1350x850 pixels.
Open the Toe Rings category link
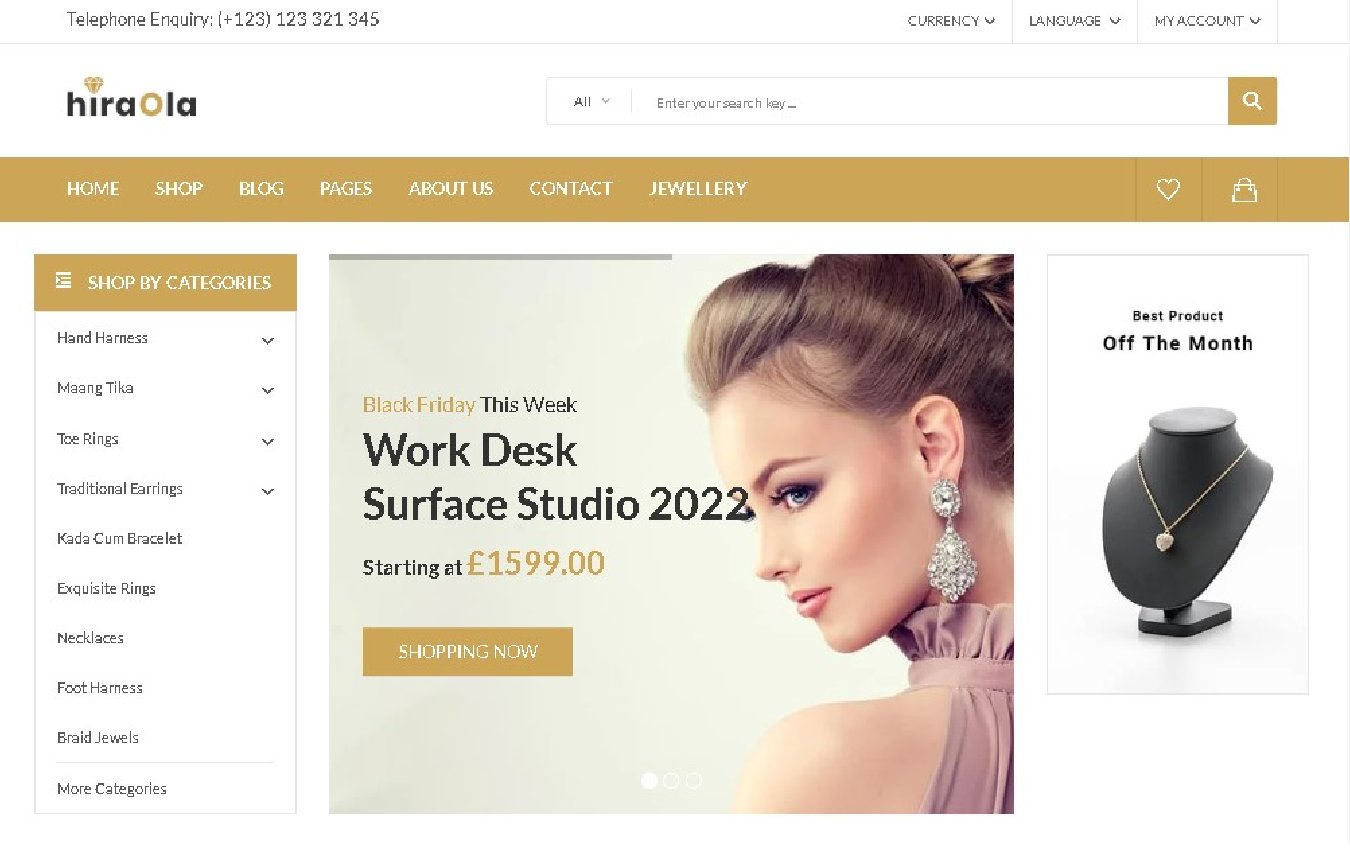88,438
